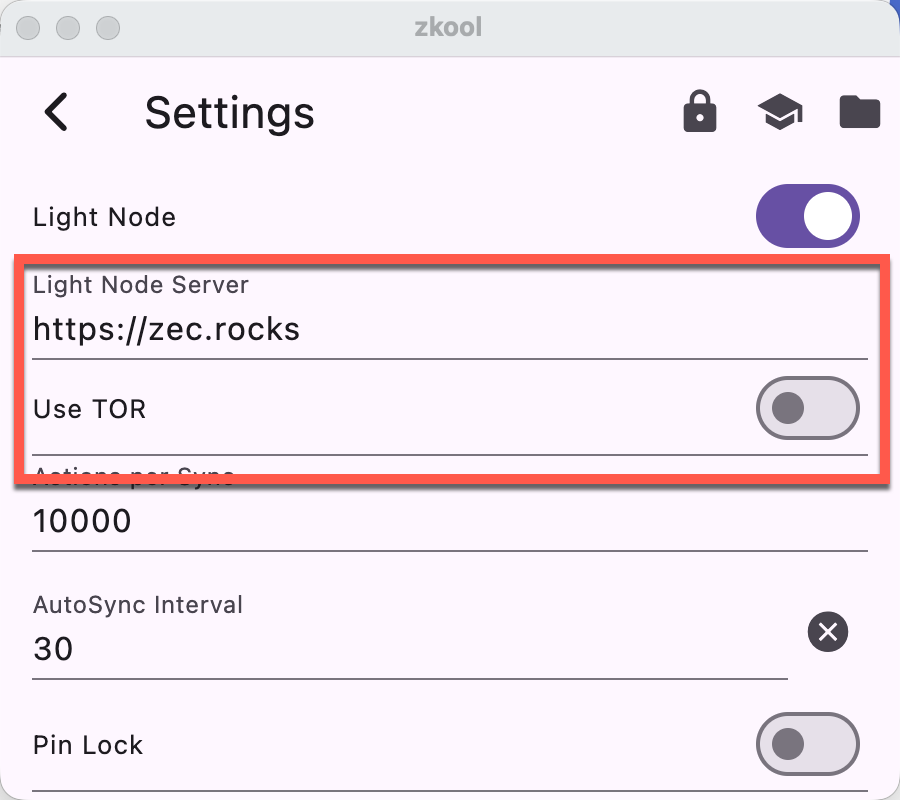The width and height of the screenshot is (900, 800).
Task: Click the https://zec.rocks server address
Action: [167, 330]
